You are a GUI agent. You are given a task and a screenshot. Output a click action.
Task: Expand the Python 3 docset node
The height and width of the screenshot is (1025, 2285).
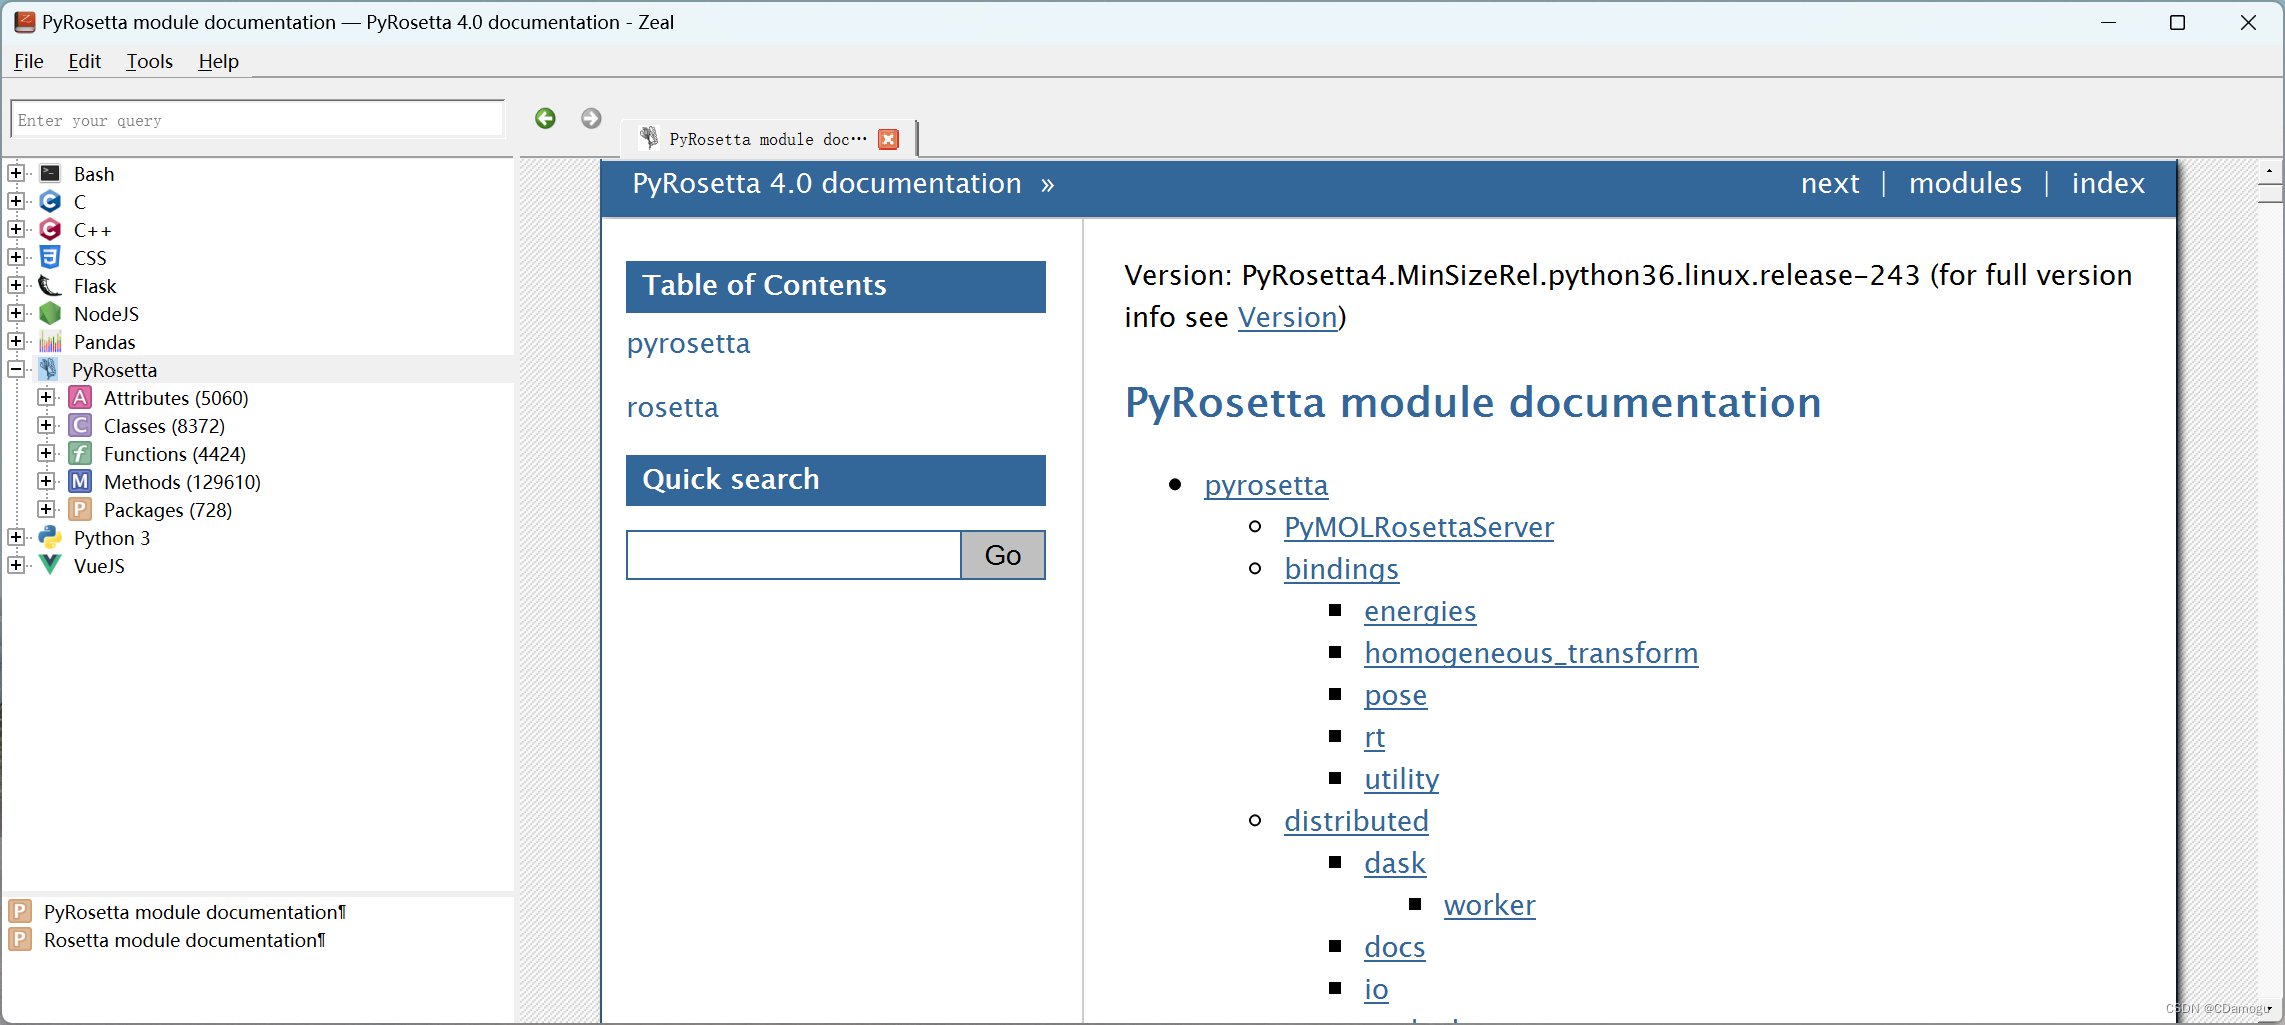tap(16, 538)
